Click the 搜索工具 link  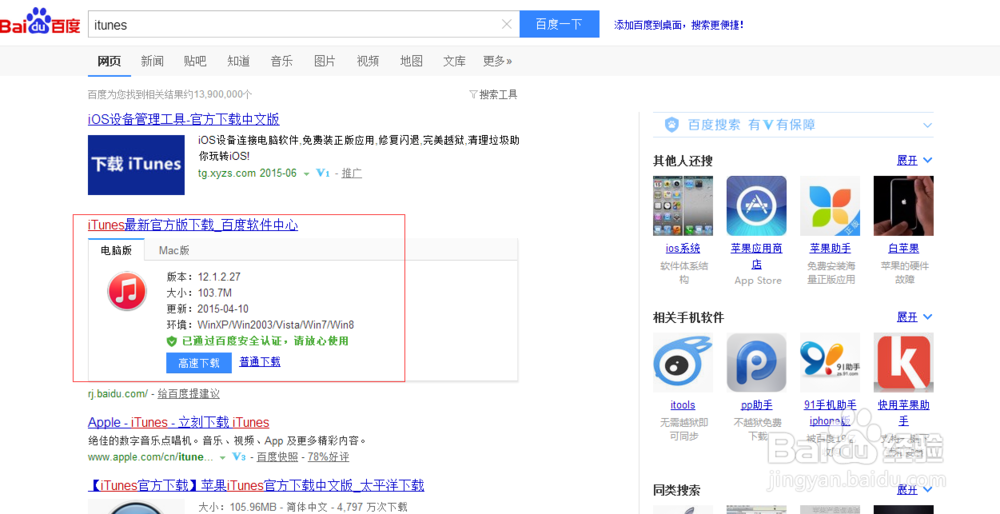tap(498, 94)
